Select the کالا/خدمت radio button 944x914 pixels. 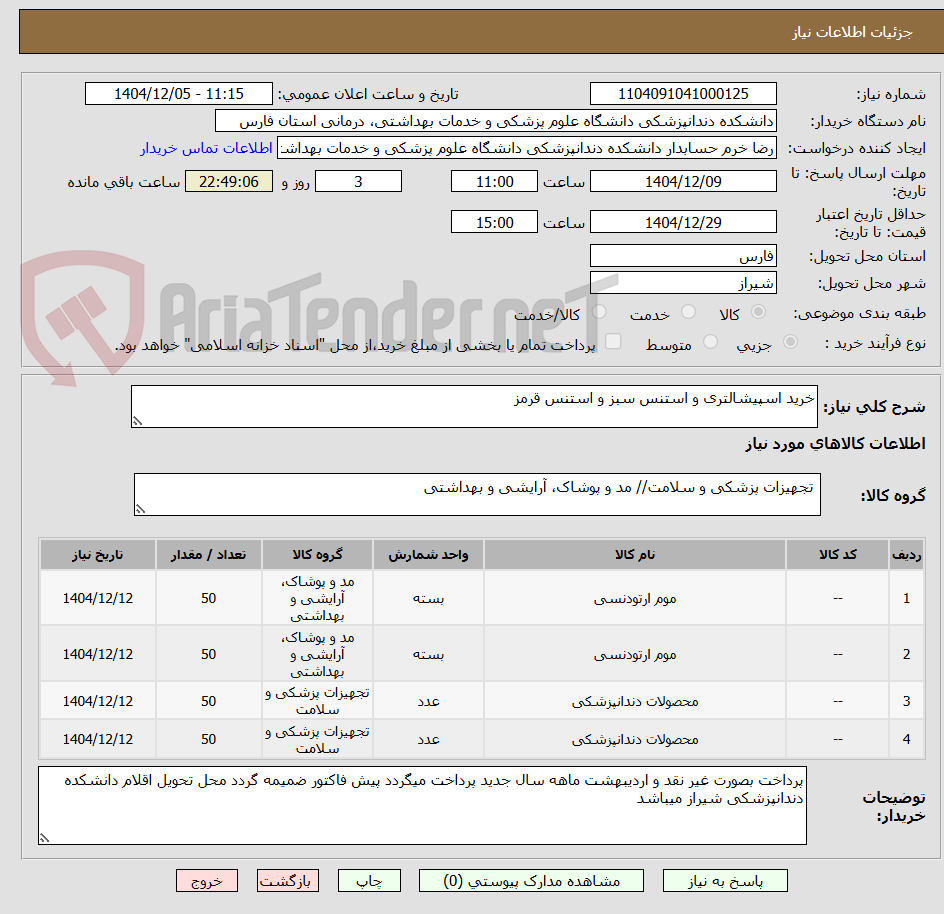tap(599, 312)
